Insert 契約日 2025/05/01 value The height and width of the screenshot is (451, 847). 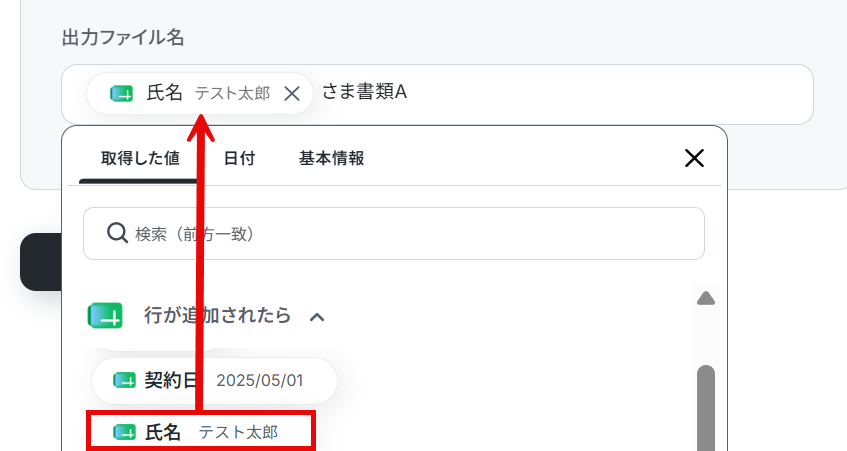coord(214,380)
